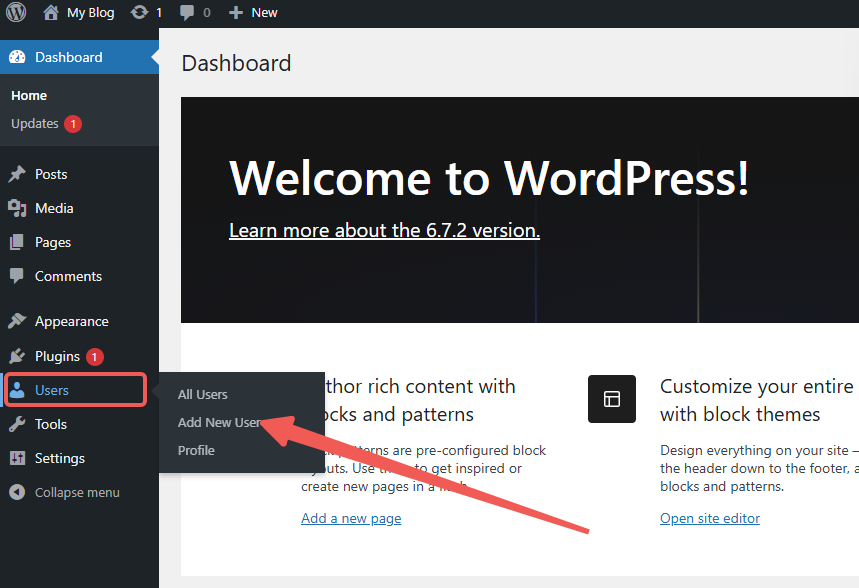Open the Appearance menu
Image resolution: width=859 pixels, height=588 pixels.
[x=79, y=321]
